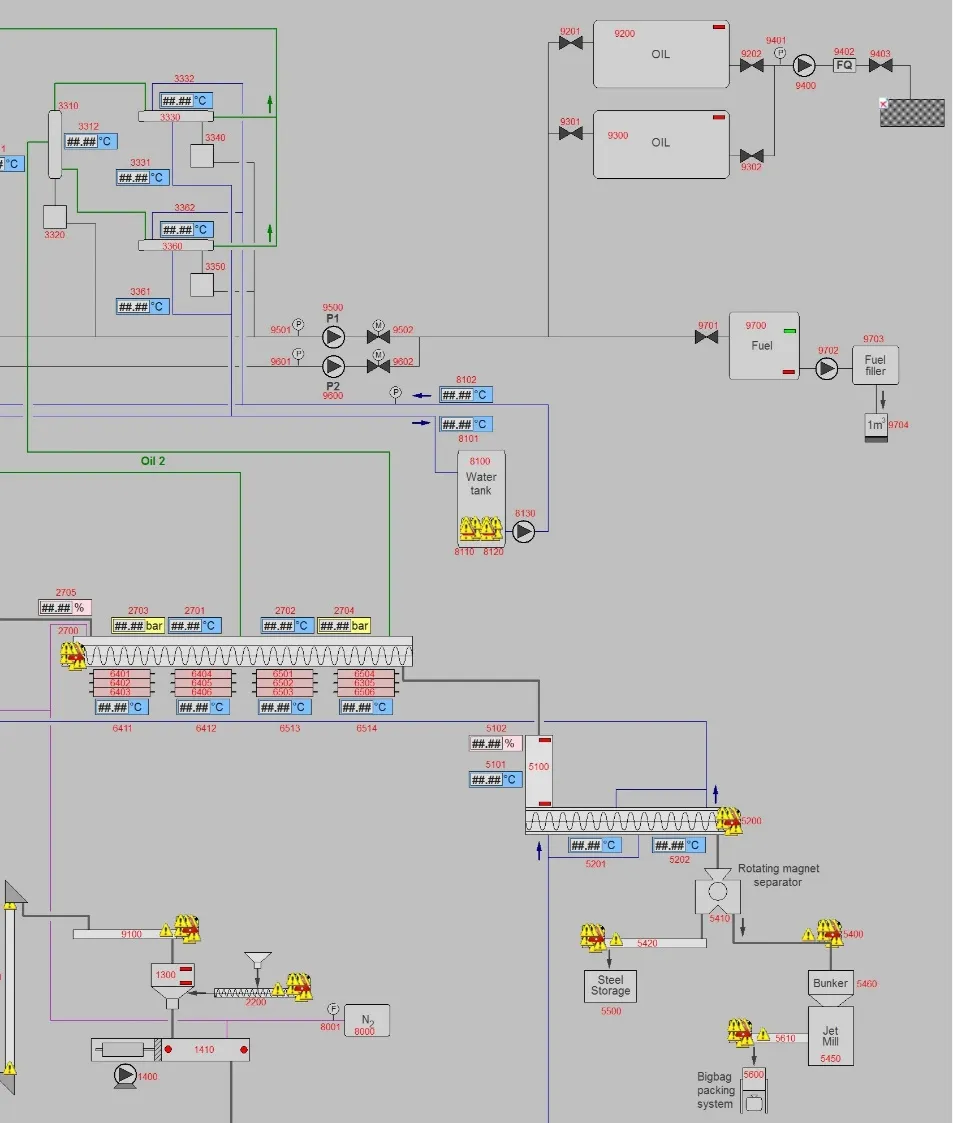This screenshot has height=1123, width=953.
Task: Acknowledge alarm bell 8110 on Water tank
Action: [x=468, y=527]
